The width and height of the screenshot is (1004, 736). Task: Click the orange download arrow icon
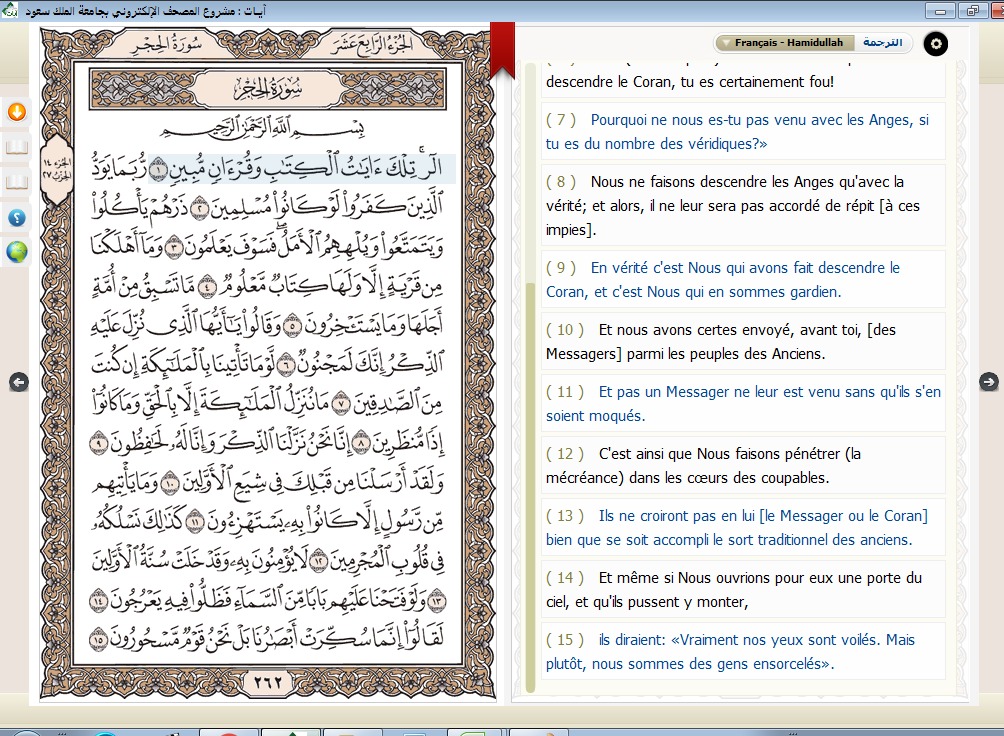click(17, 112)
